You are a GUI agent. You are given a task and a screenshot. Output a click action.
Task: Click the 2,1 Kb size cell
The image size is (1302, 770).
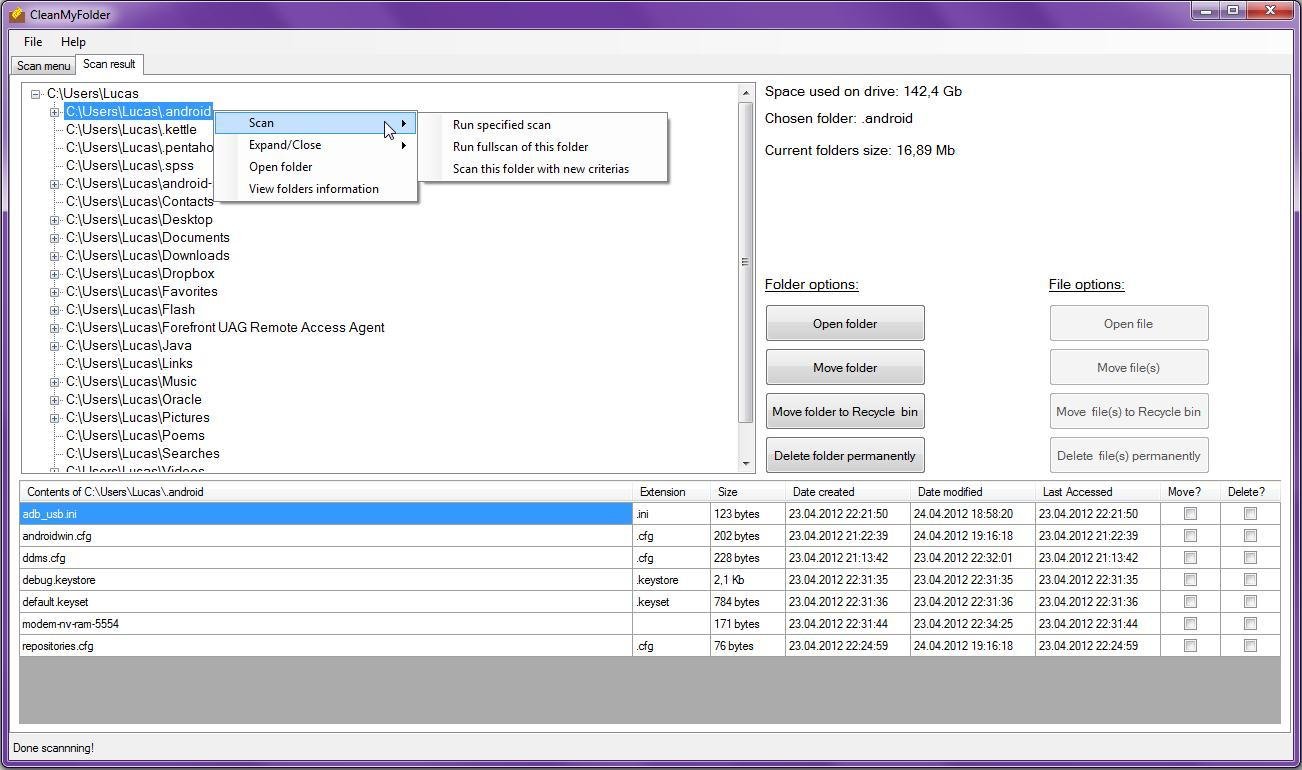tap(747, 580)
